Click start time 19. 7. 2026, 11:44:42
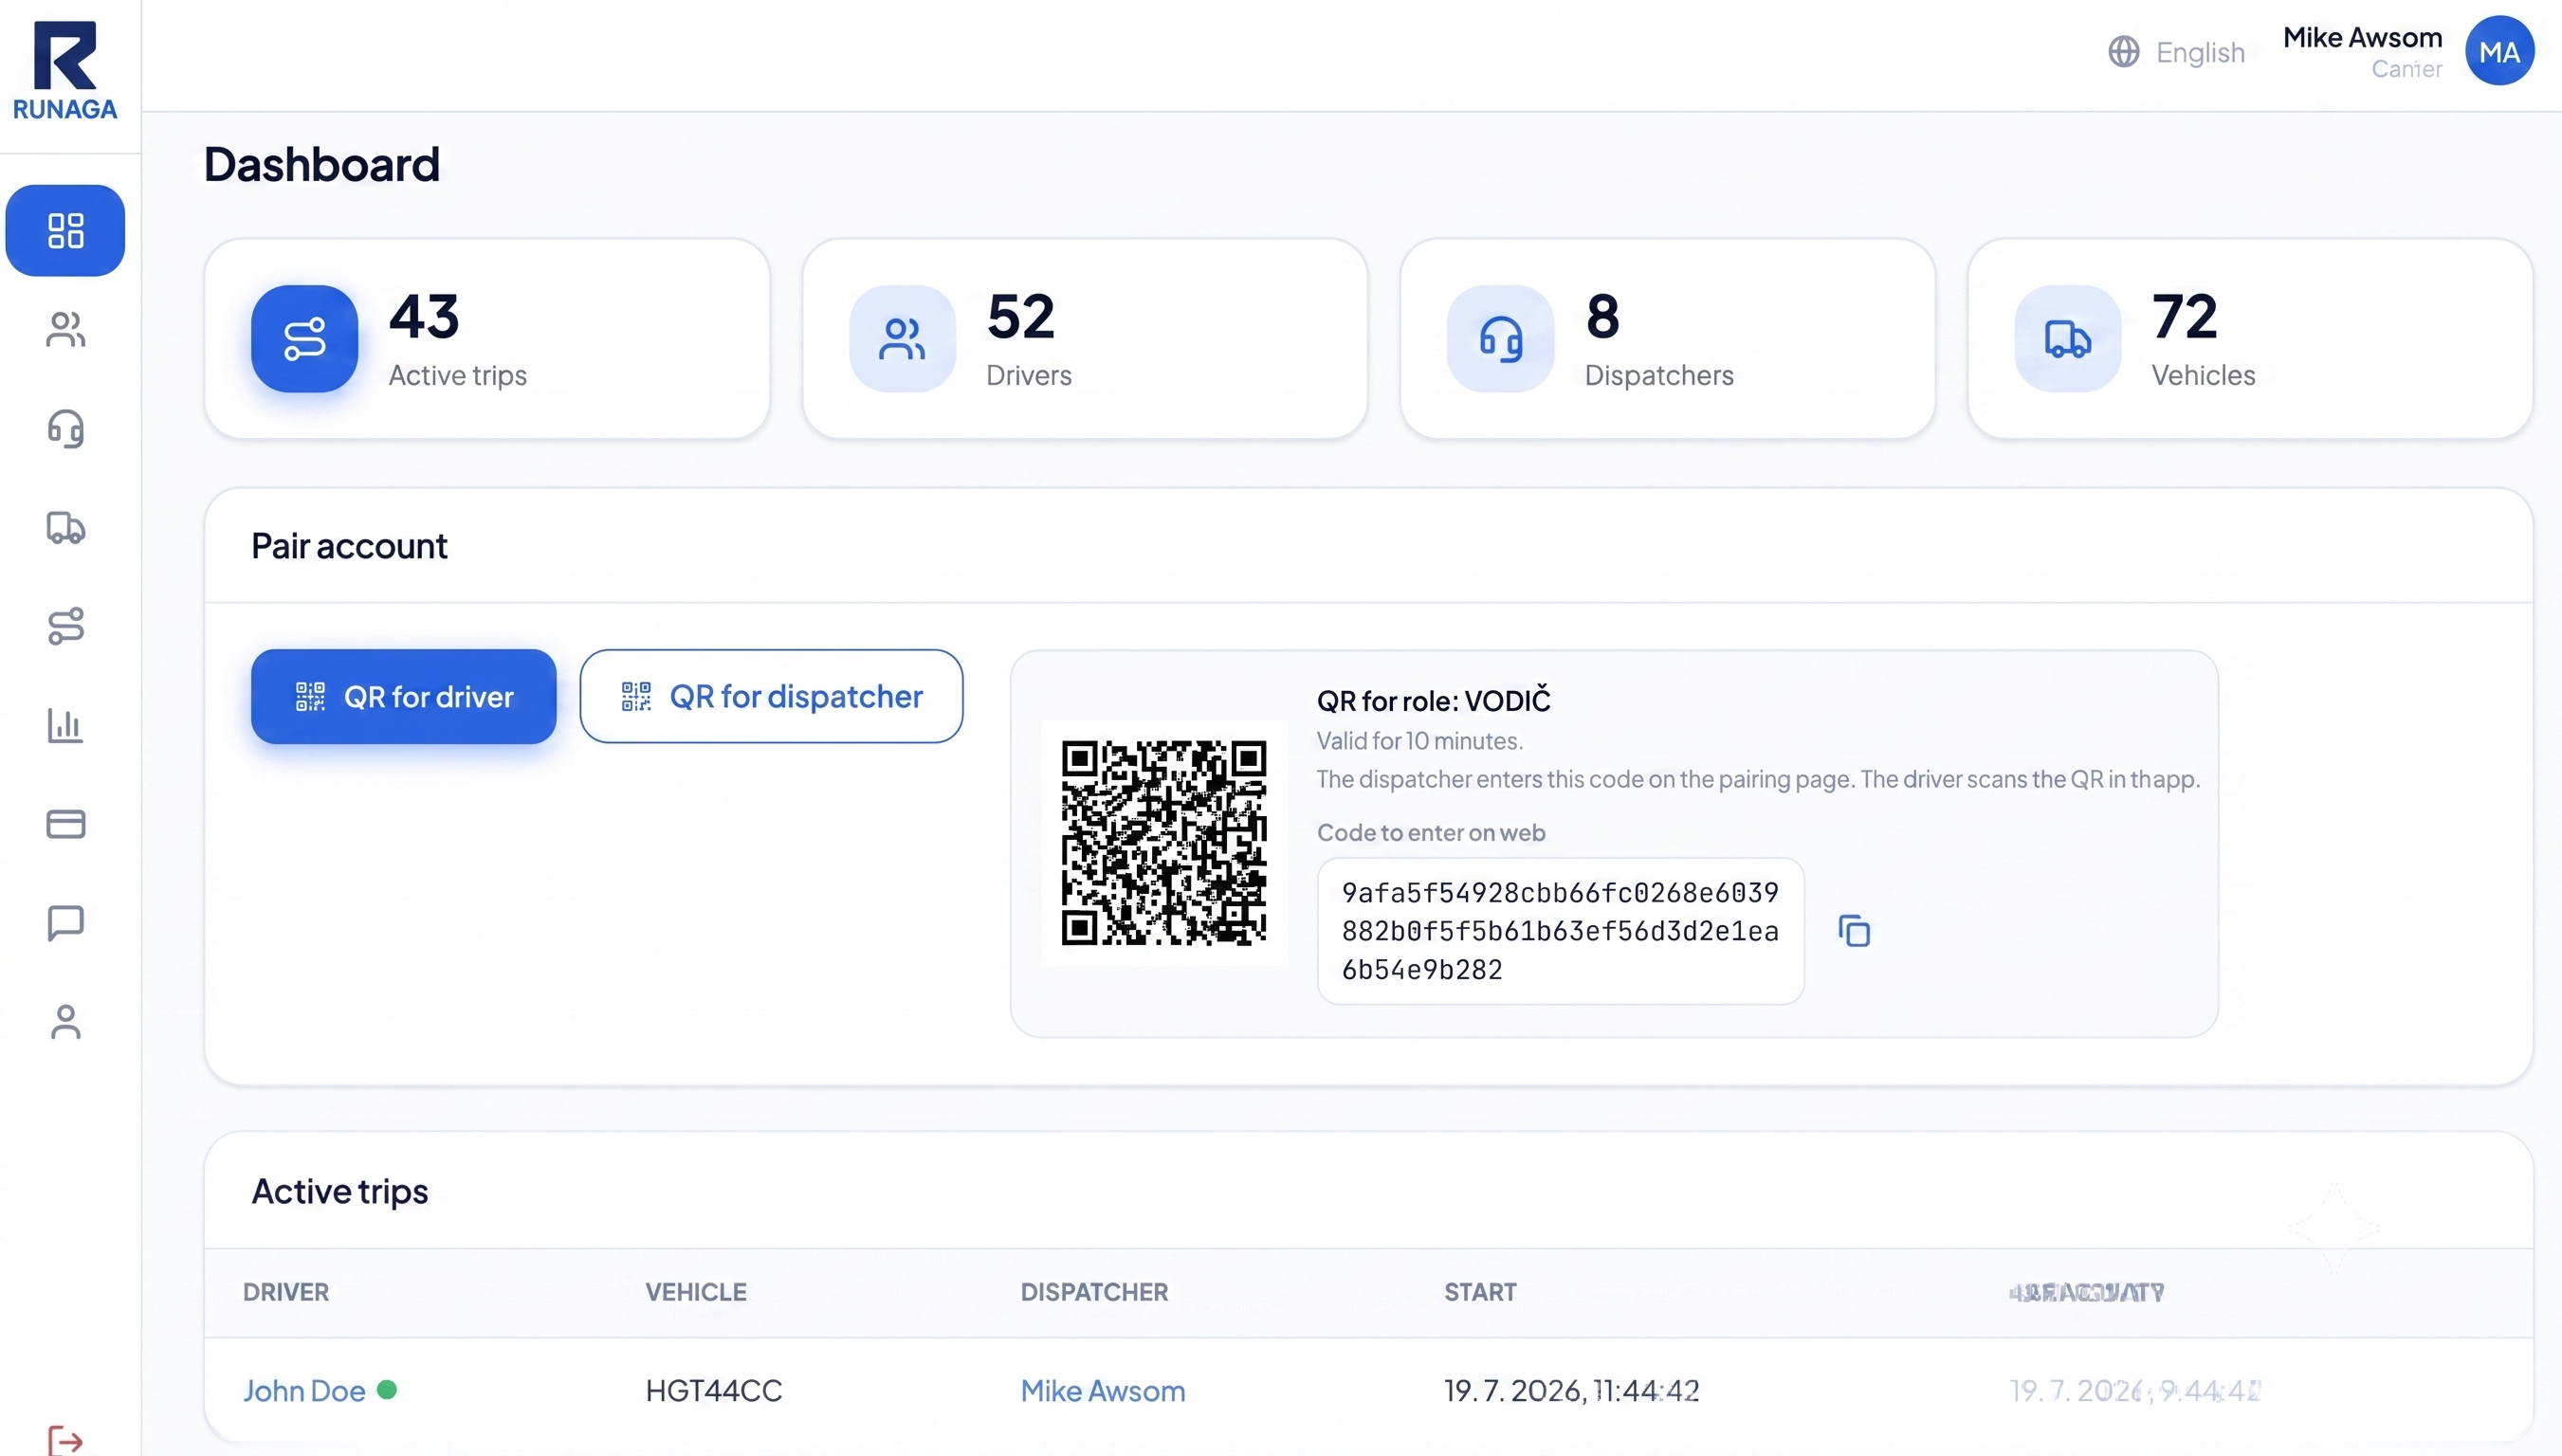The height and width of the screenshot is (1456, 2562). click(x=1571, y=1390)
